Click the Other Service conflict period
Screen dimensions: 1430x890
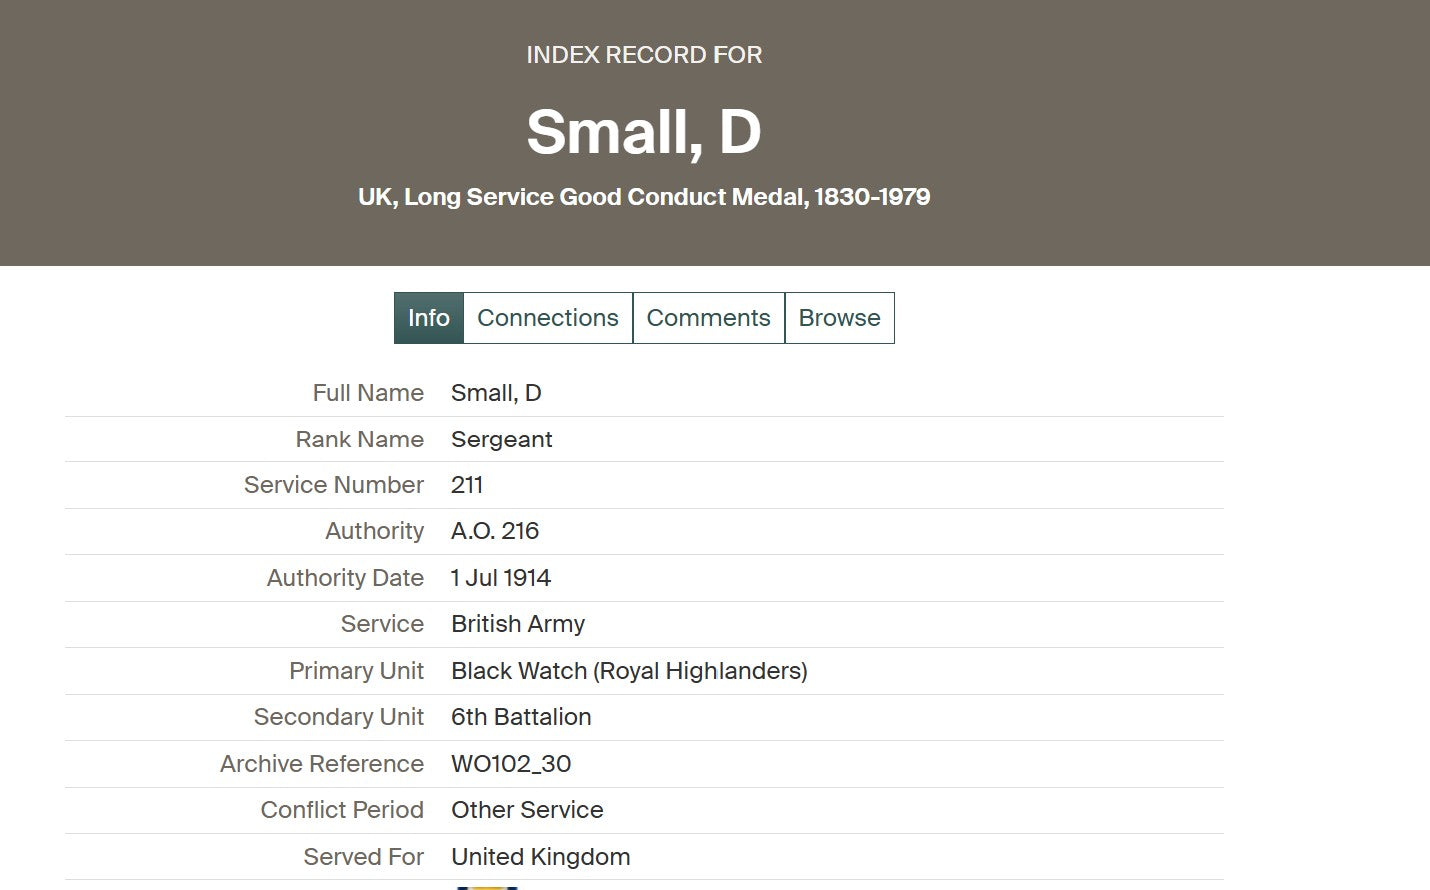(x=527, y=810)
